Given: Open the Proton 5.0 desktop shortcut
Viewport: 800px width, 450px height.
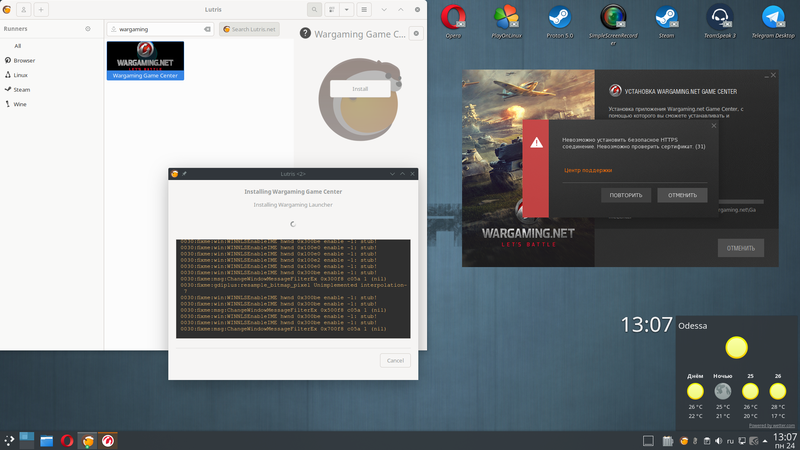Looking at the screenshot, I should click(x=560, y=21).
